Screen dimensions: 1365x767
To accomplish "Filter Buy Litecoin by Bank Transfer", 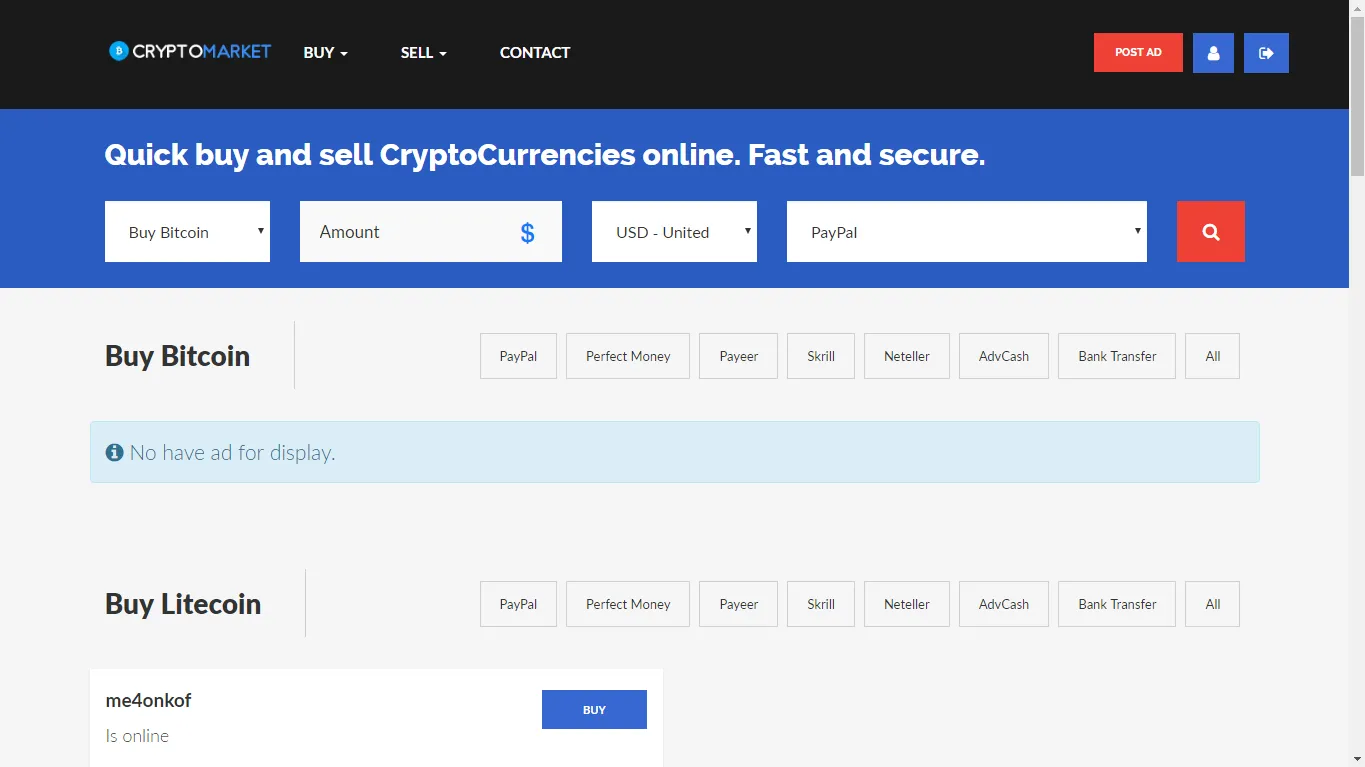I will pos(1117,604).
